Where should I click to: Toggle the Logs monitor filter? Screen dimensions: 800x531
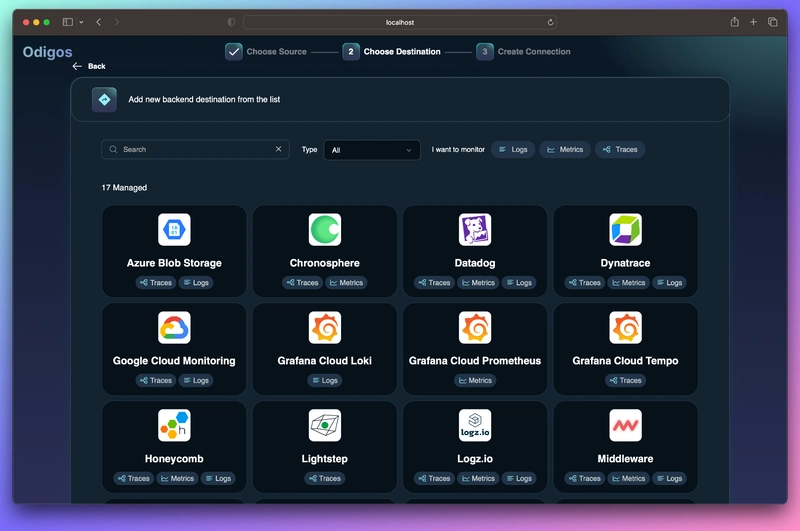click(x=513, y=149)
